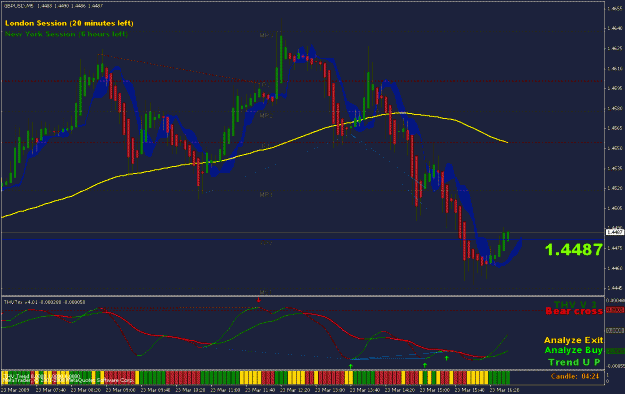Click the '23 Mar 13:40' time axis label

coord(365,390)
